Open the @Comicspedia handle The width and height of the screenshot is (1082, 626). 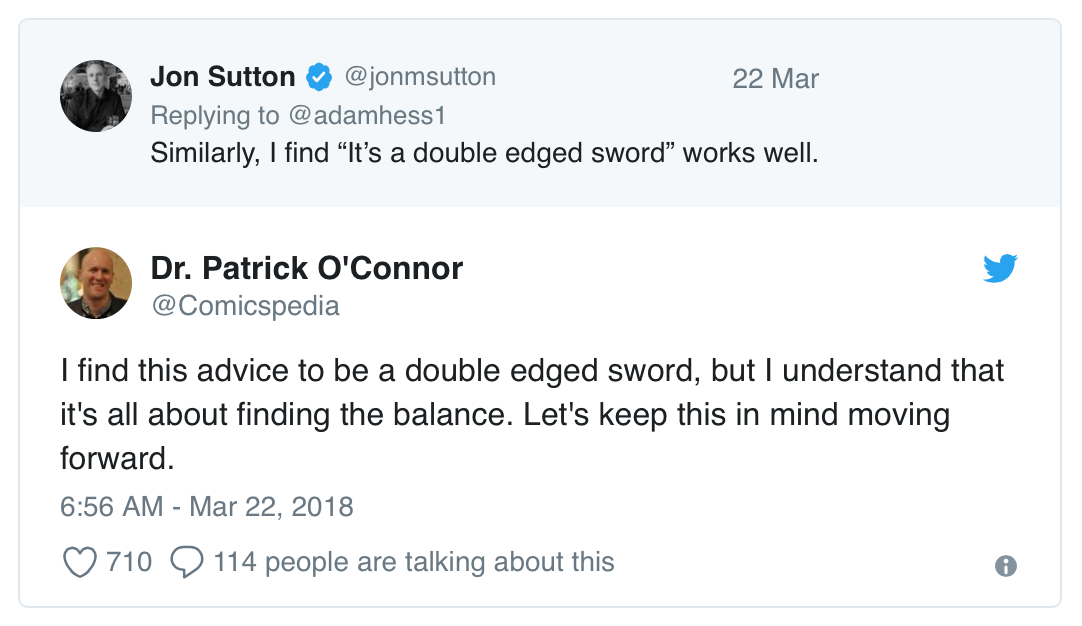(245, 306)
